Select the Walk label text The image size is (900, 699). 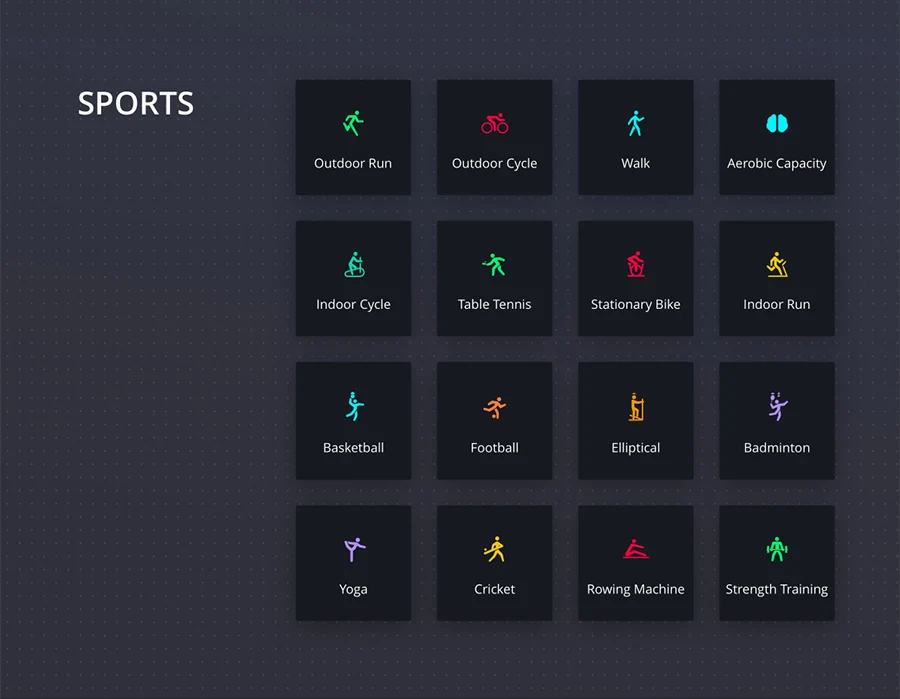(635, 164)
